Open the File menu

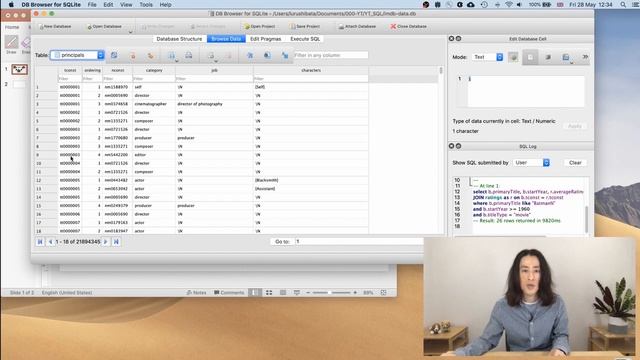(92, 4)
